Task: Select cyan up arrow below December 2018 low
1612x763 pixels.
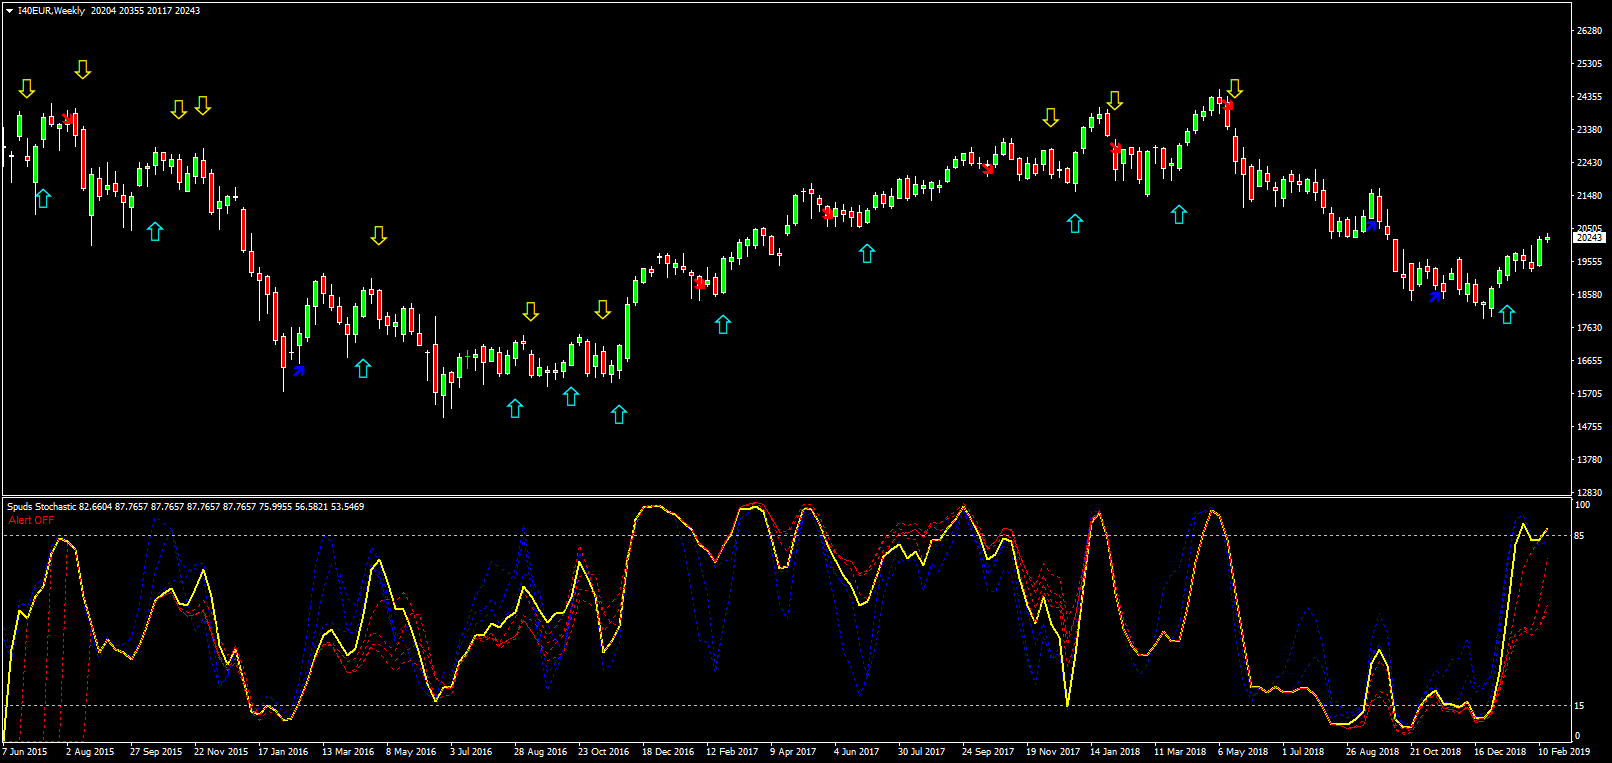Action: tap(1507, 314)
